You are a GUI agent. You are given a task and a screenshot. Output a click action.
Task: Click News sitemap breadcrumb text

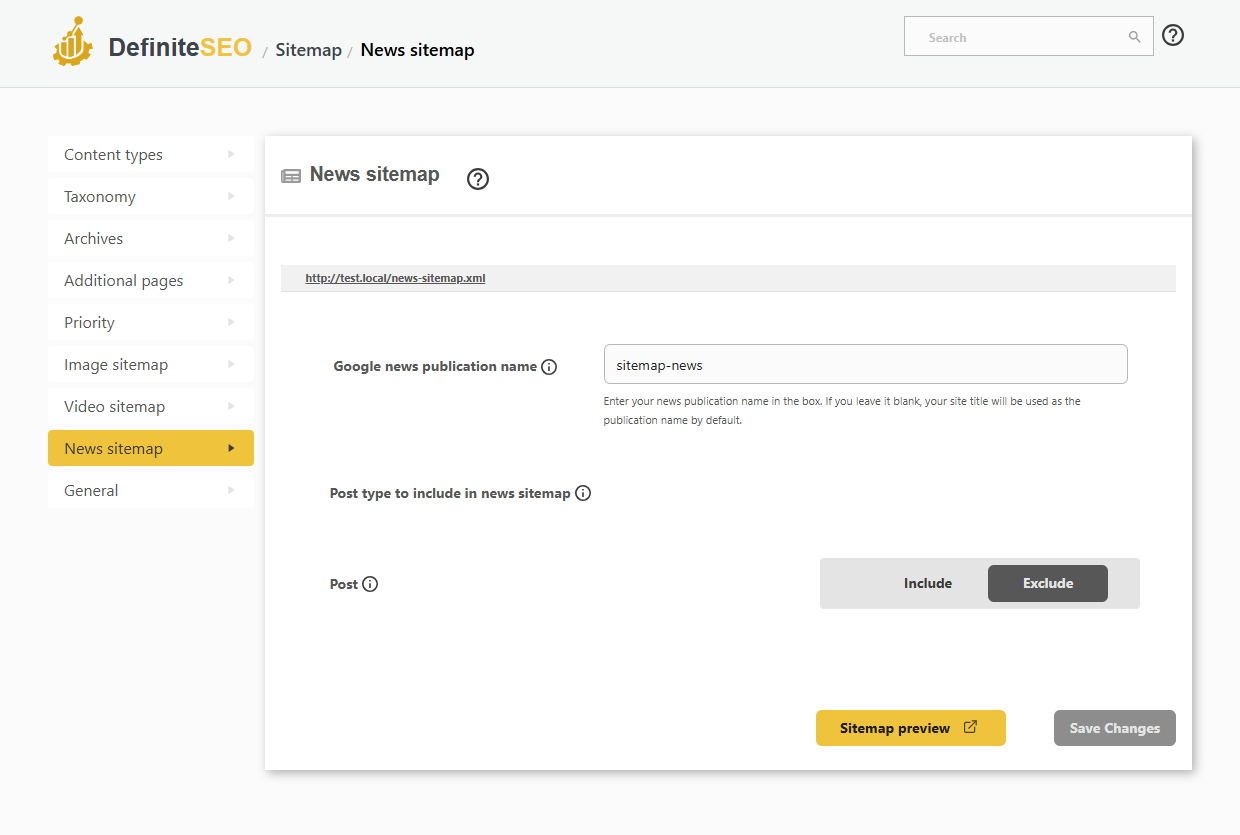point(417,50)
